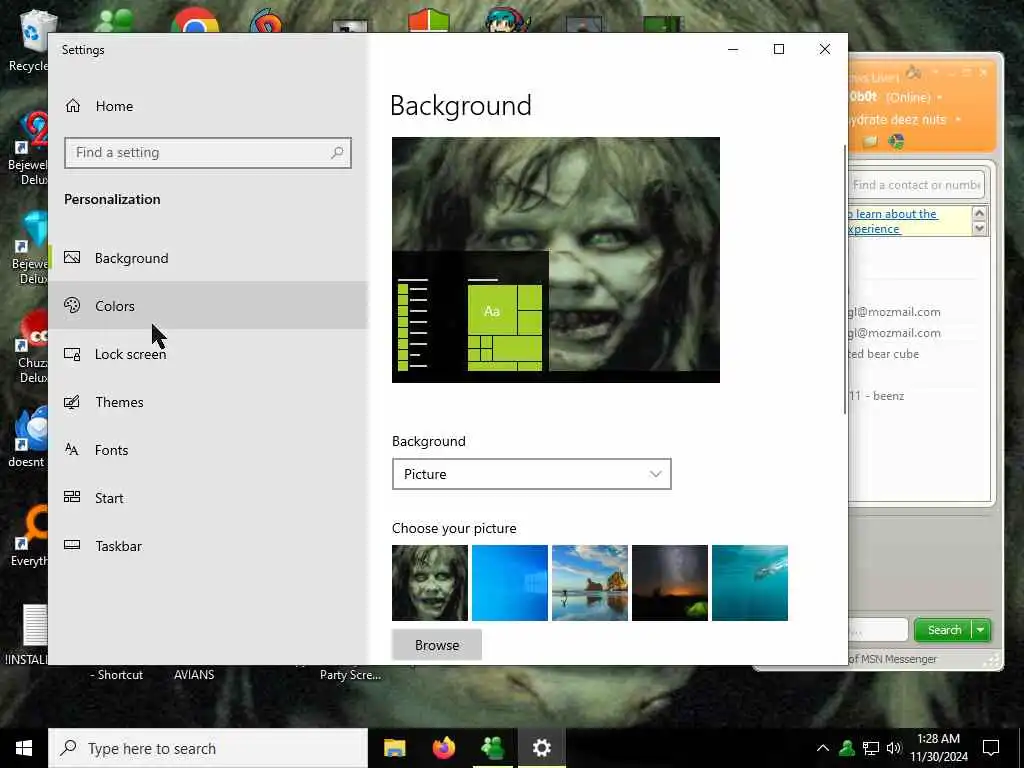Viewport: 1024px width, 768px height.
Task: Expand the Background type Picture dropdown
Action: click(x=532, y=474)
